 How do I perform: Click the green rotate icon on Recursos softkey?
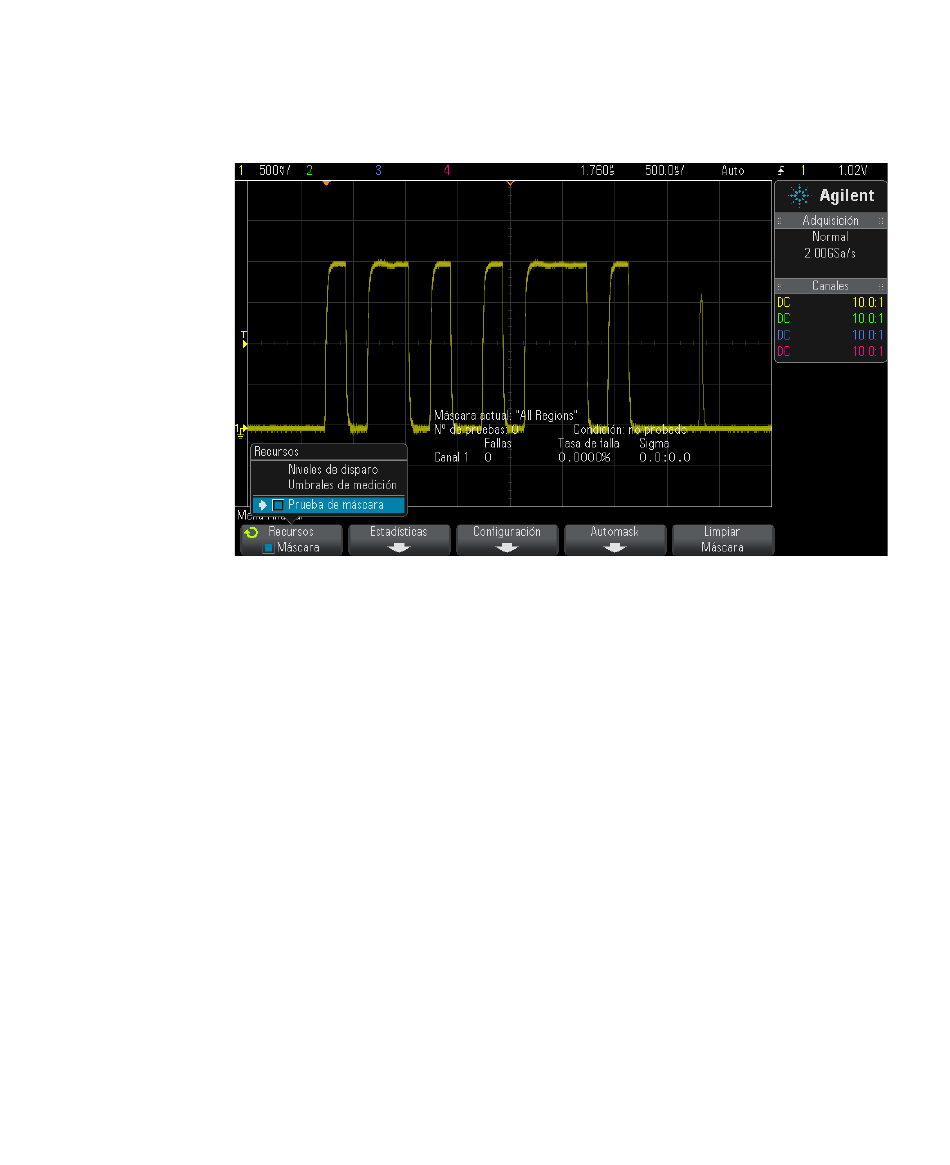click(x=251, y=532)
